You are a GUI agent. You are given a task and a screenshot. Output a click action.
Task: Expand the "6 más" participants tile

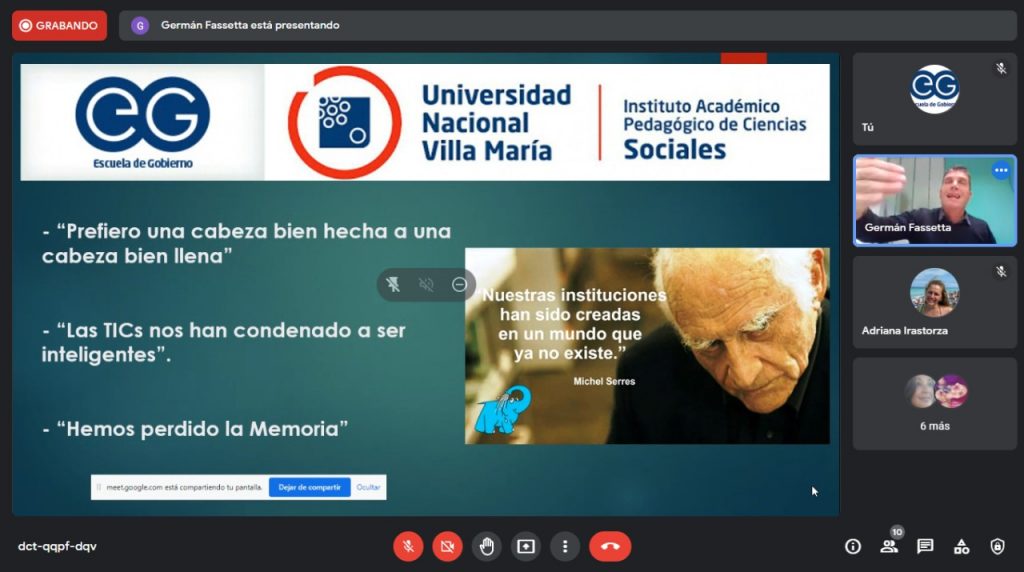[x=934, y=404]
